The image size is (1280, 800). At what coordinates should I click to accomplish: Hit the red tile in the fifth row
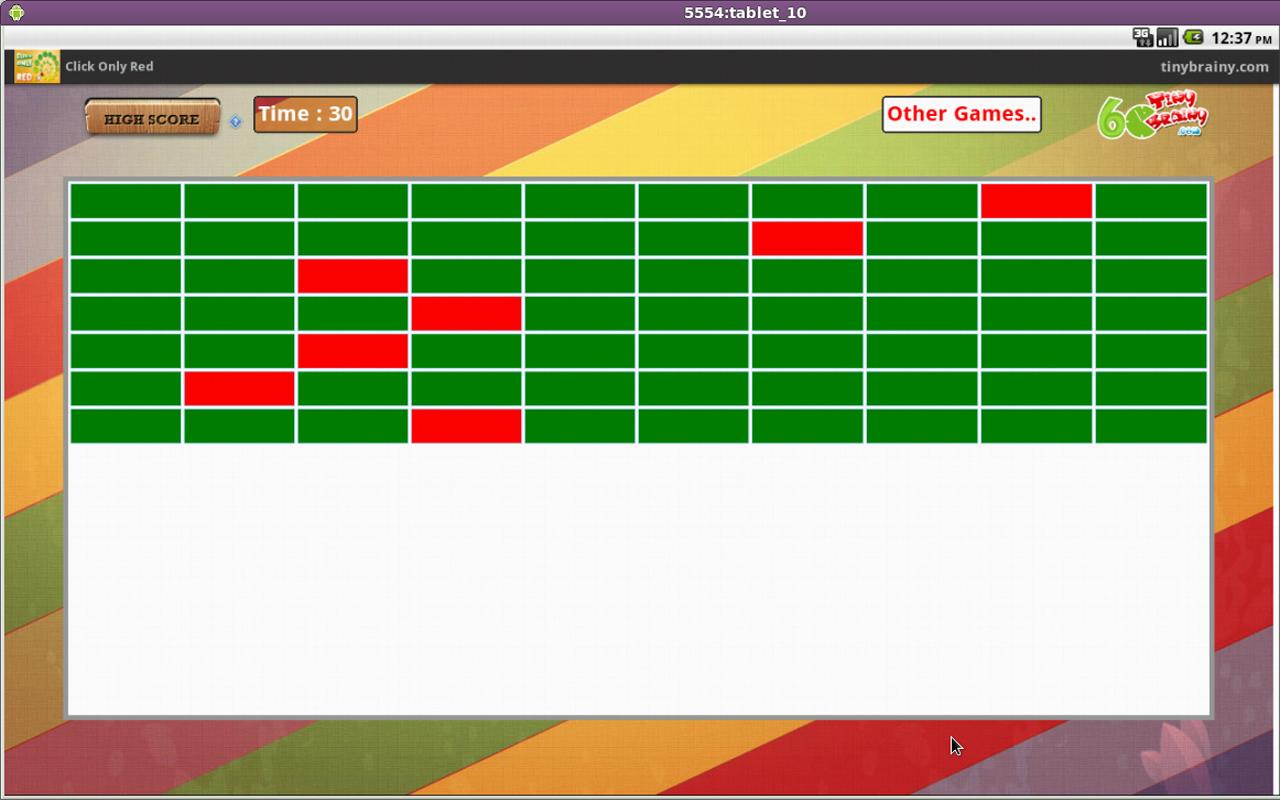pyautogui.click(x=353, y=351)
